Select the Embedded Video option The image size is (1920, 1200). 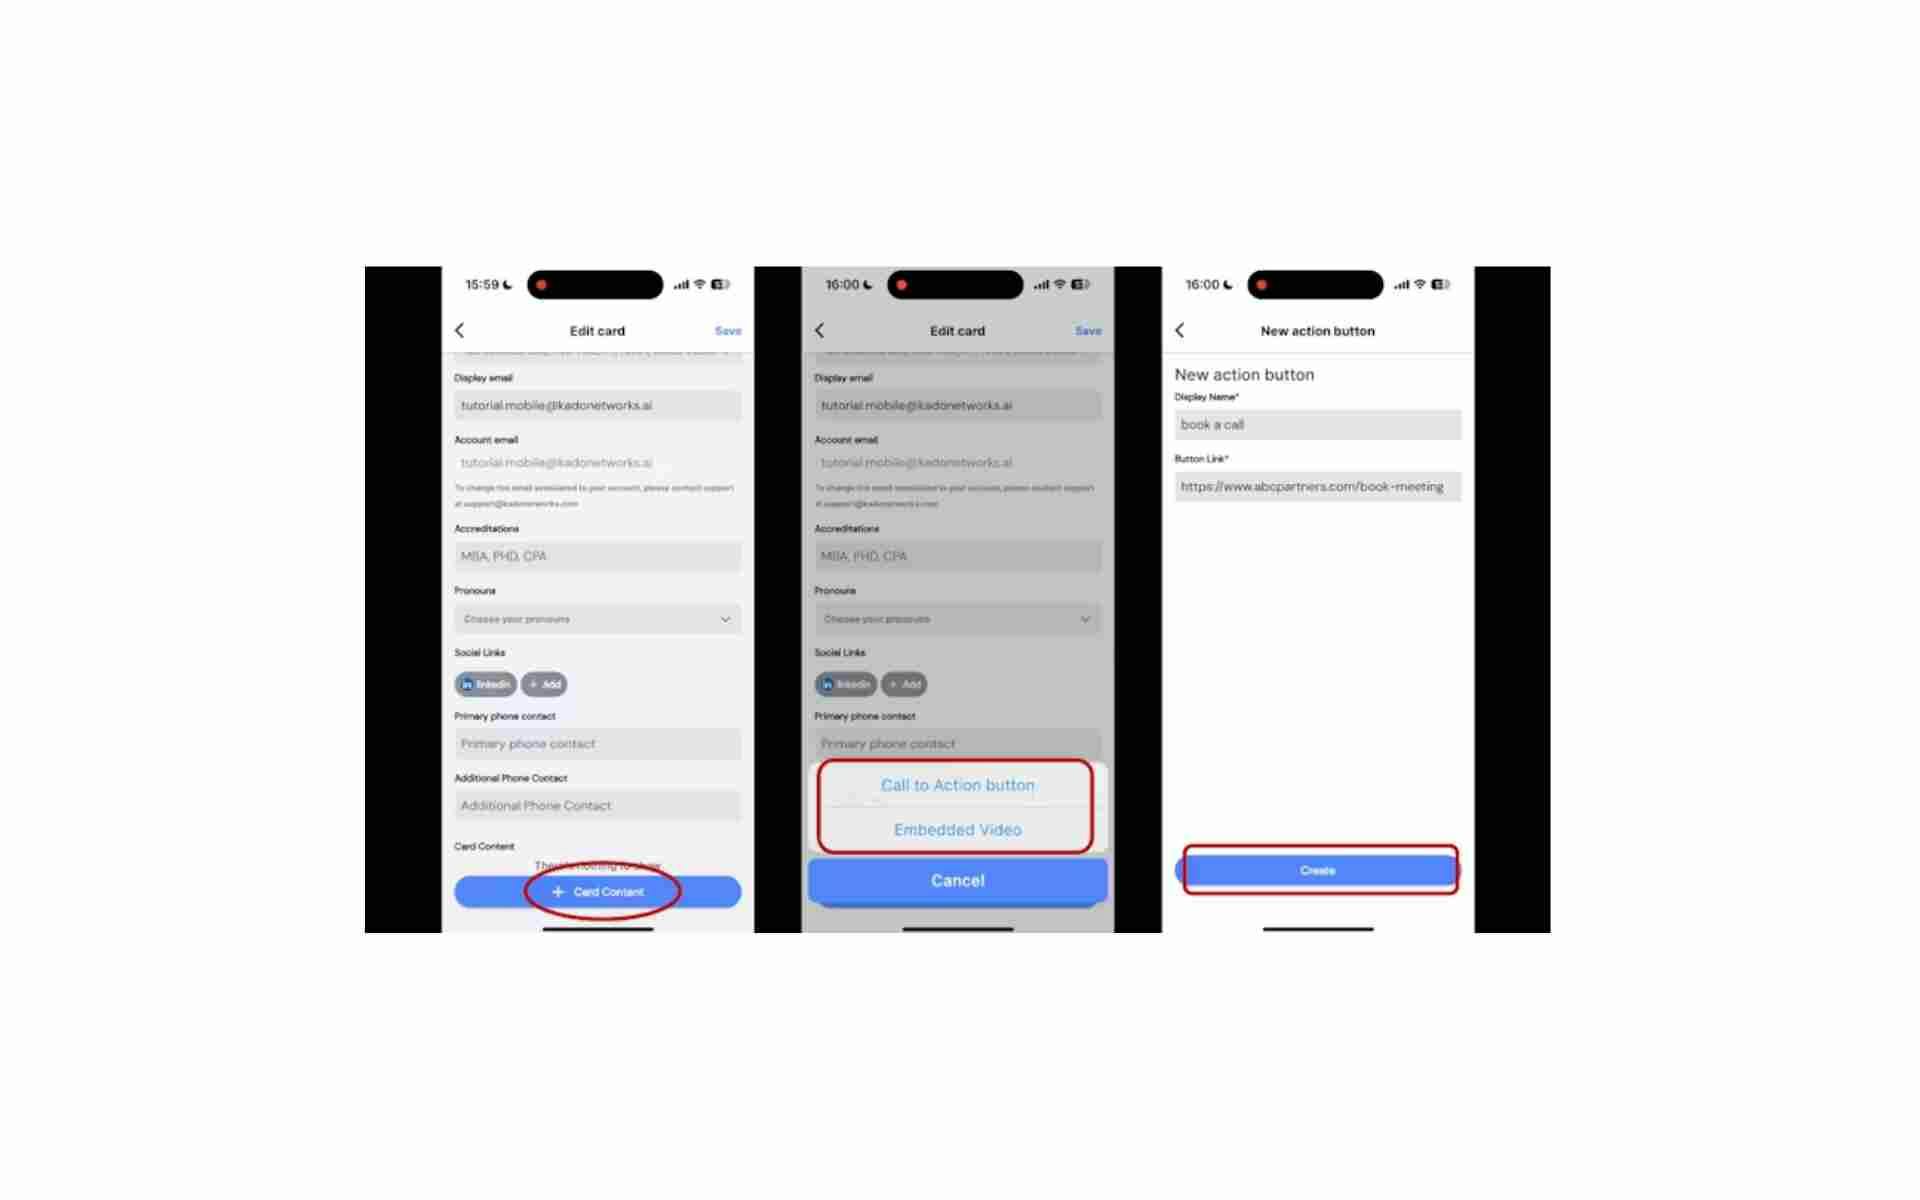[x=957, y=829]
